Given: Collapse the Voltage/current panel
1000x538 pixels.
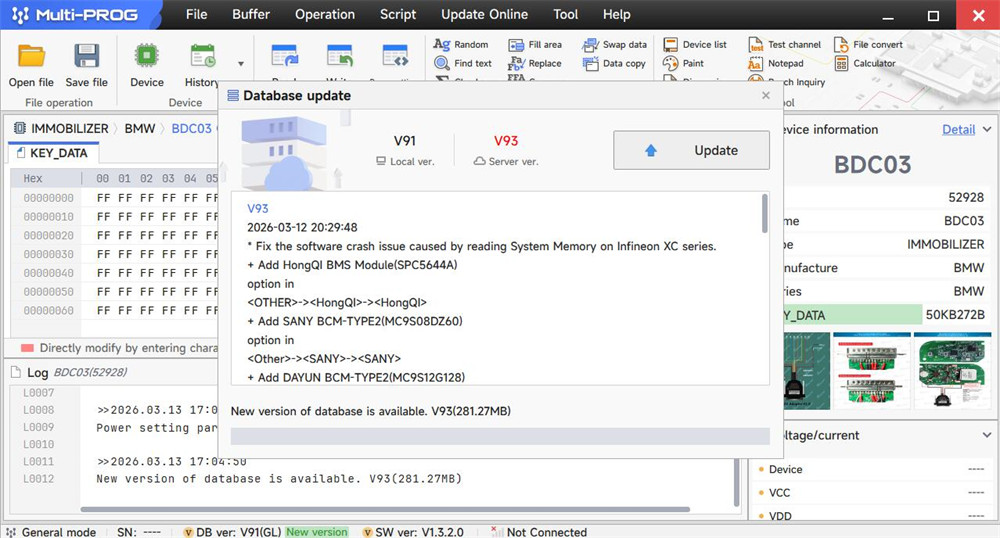Looking at the screenshot, I should 983,435.
